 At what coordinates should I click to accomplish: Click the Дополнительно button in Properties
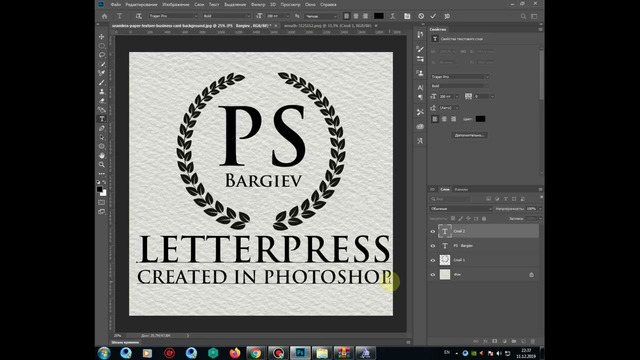469,135
